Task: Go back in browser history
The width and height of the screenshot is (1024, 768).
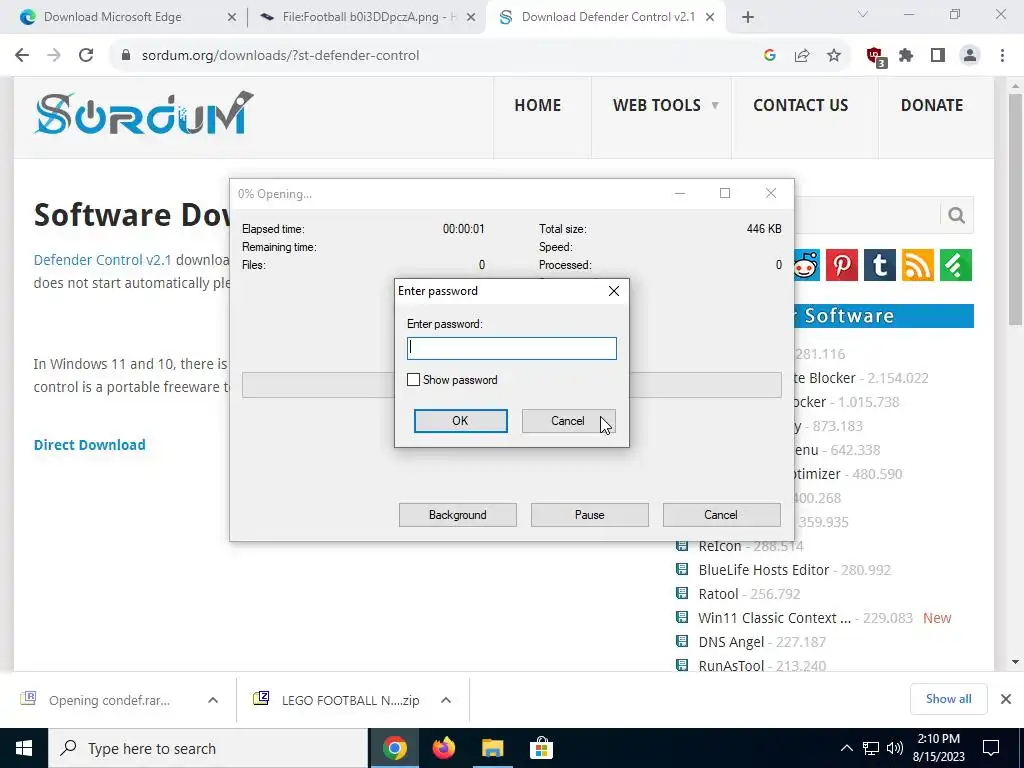Action: click(22, 56)
